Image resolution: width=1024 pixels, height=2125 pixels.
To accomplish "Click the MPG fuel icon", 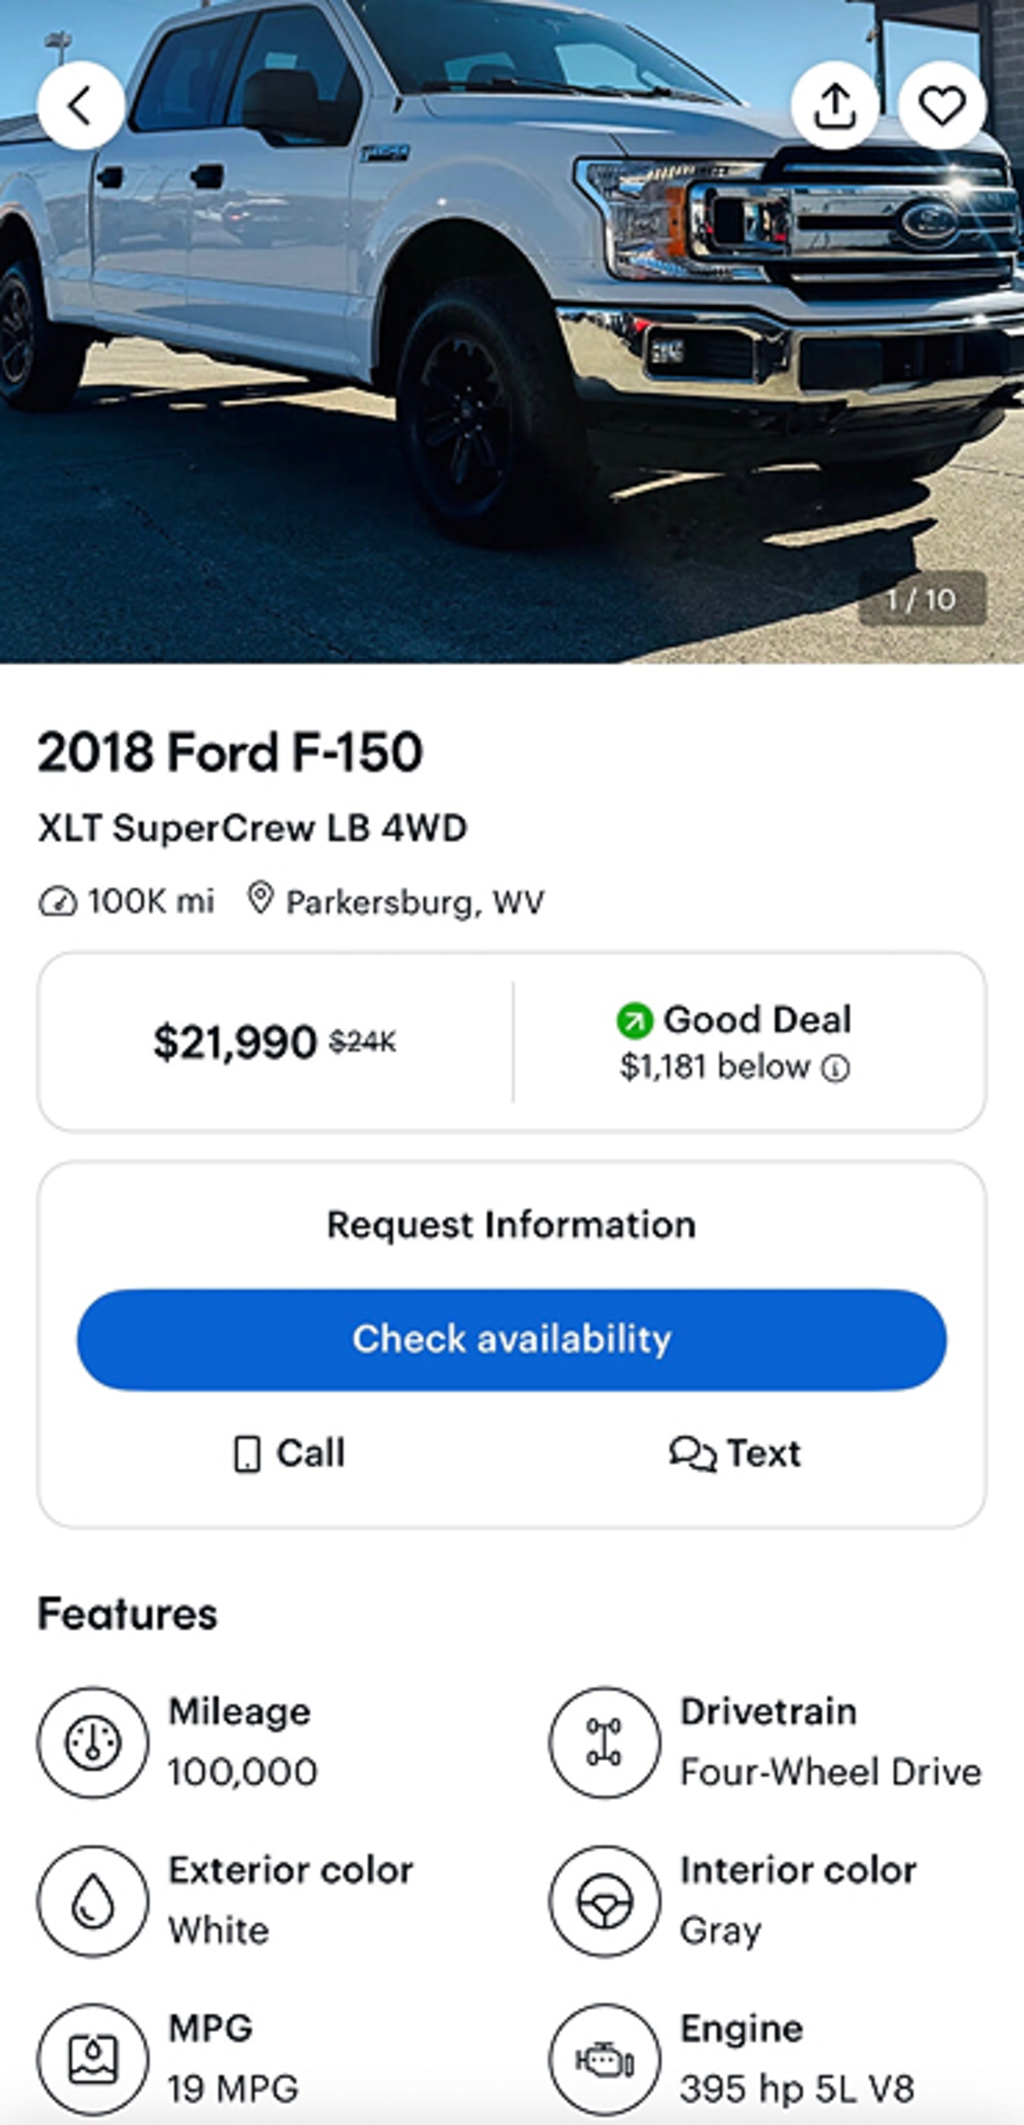I will [x=93, y=2058].
